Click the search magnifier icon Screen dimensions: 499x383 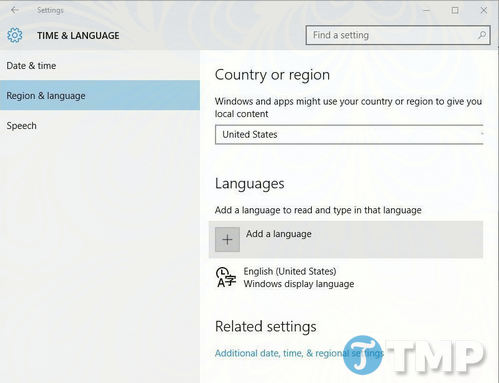pos(482,35)
